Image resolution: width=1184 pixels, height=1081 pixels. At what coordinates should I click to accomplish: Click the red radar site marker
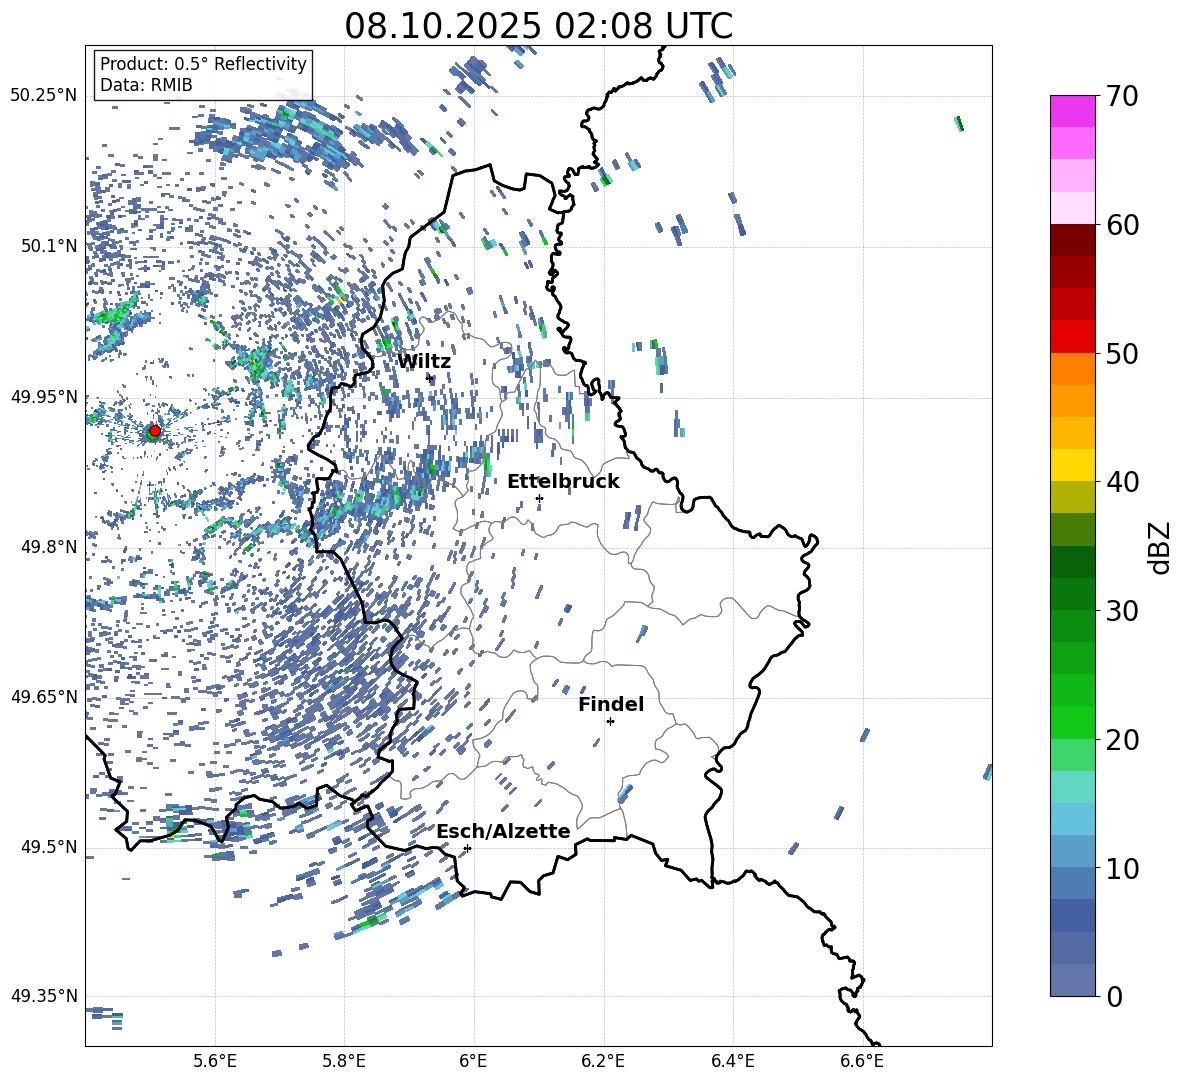[155, 430]
